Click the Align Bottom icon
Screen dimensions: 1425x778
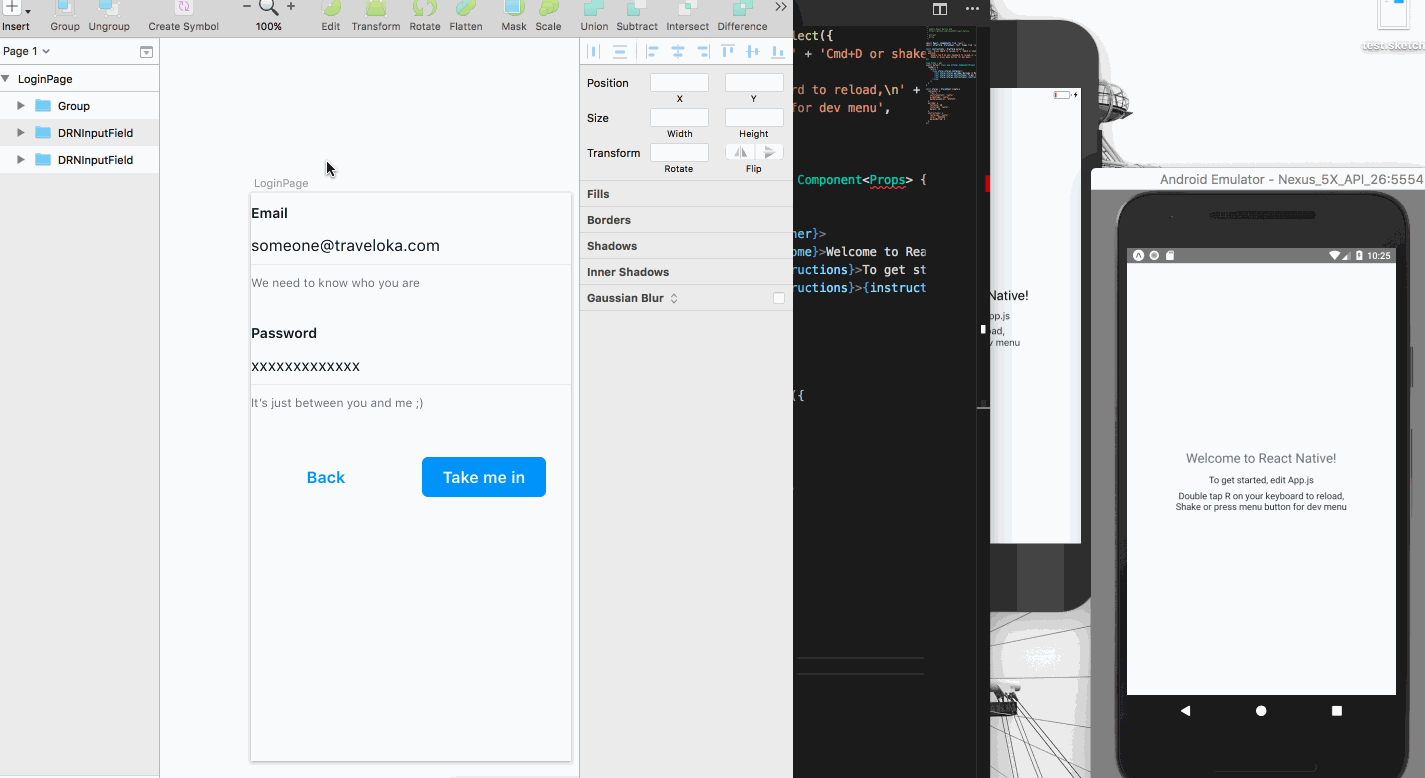pyautogui.click(x=777, y=51)
